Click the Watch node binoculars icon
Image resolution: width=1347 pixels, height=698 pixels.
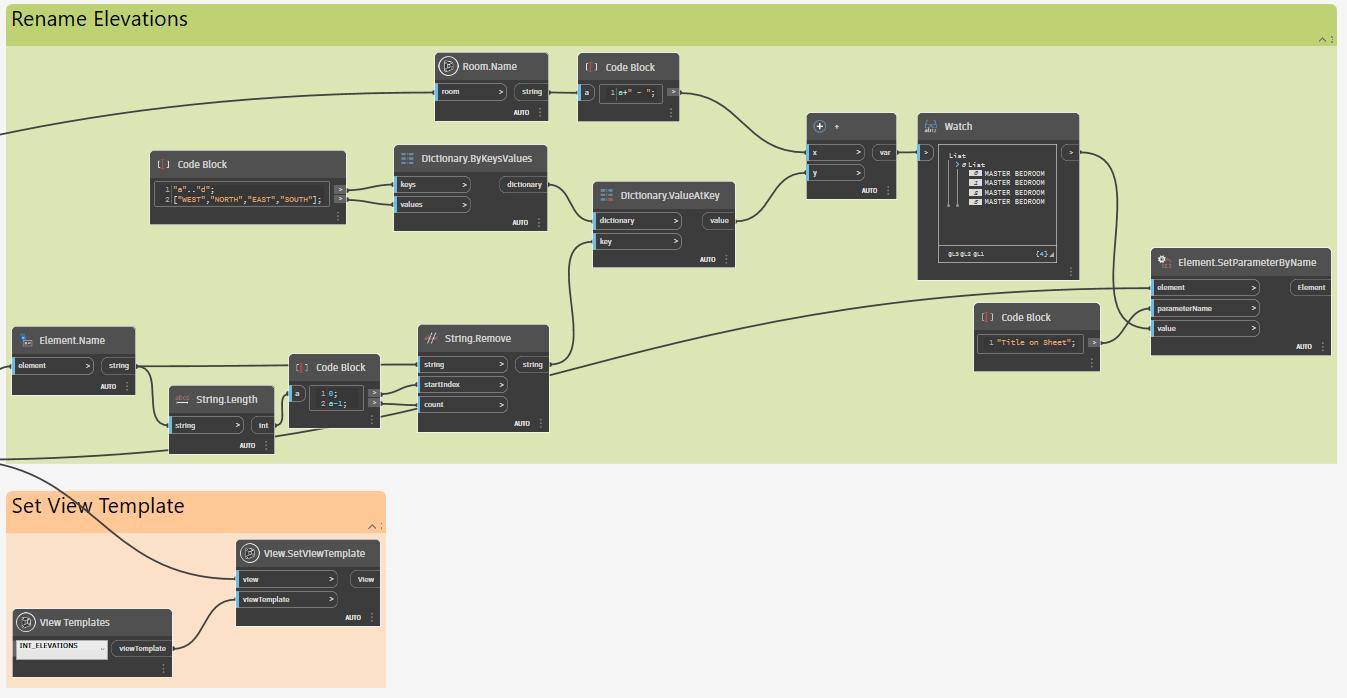pos(930,126)
